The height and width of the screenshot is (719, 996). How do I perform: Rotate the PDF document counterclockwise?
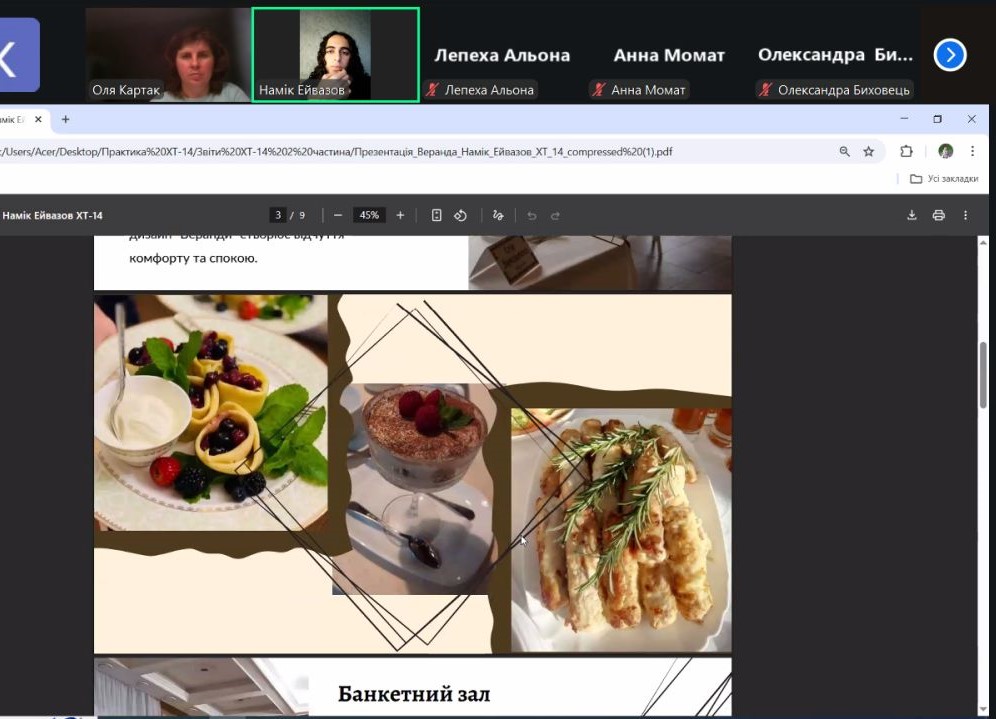[461, 215]
